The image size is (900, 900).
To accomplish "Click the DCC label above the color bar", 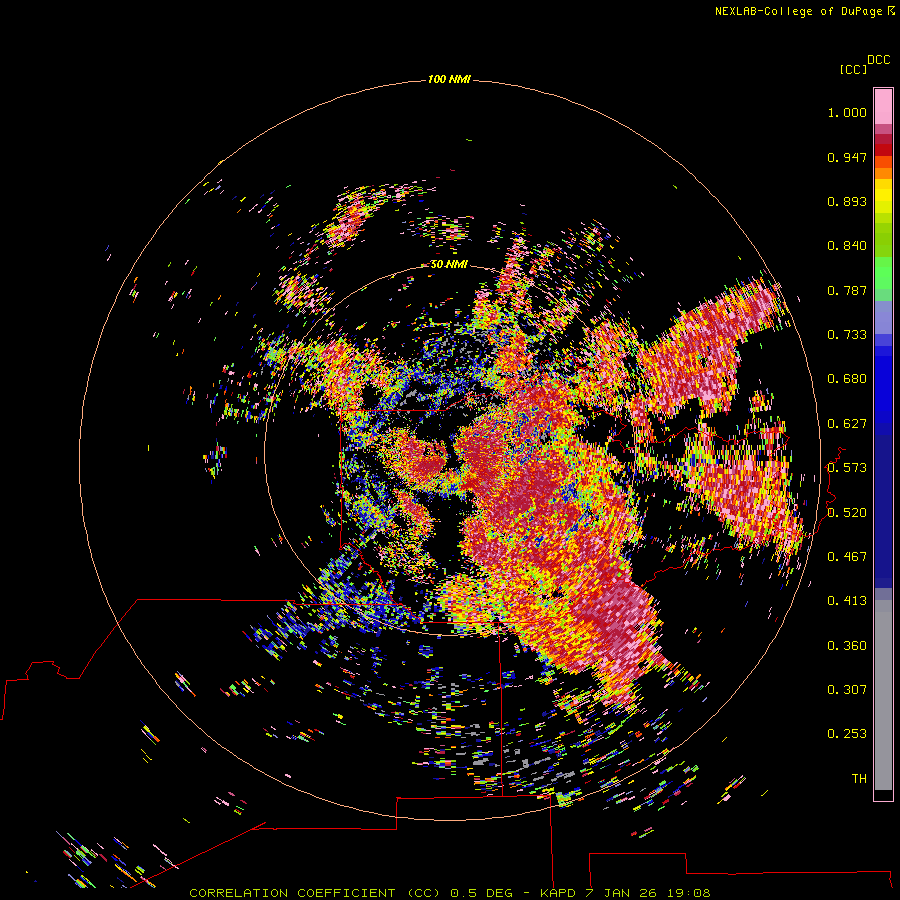I will [x=879, y=60].
